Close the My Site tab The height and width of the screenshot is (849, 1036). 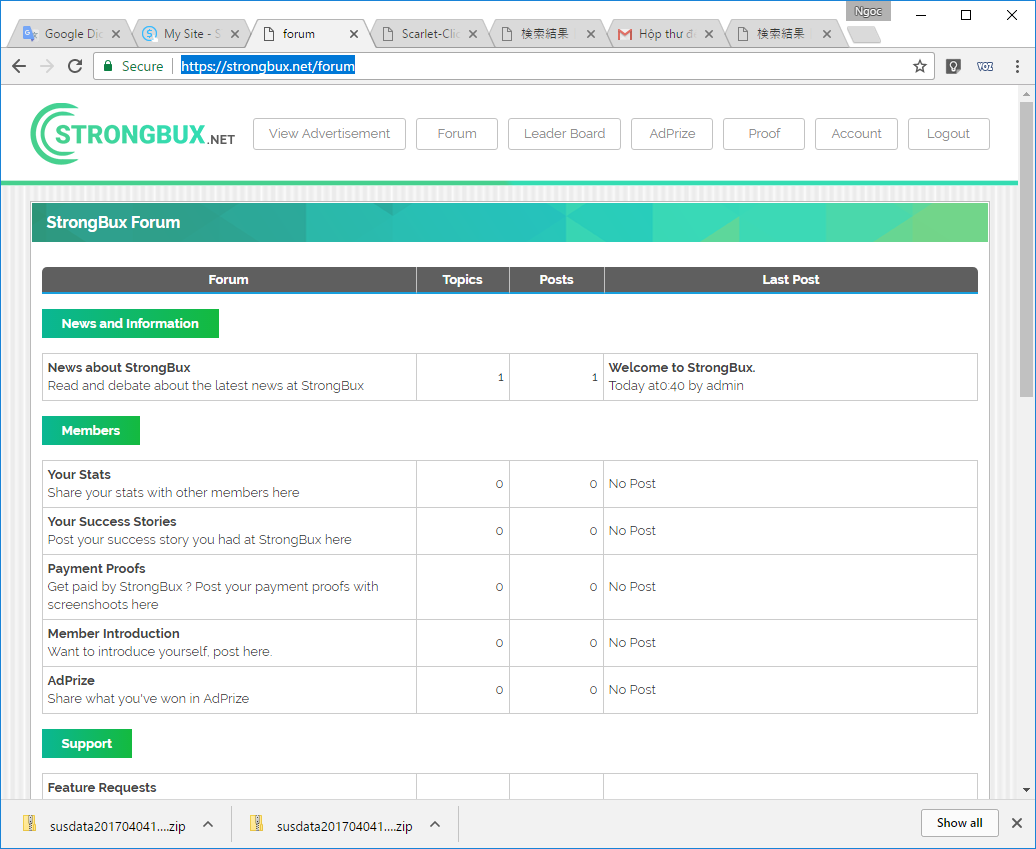(235, 34)
